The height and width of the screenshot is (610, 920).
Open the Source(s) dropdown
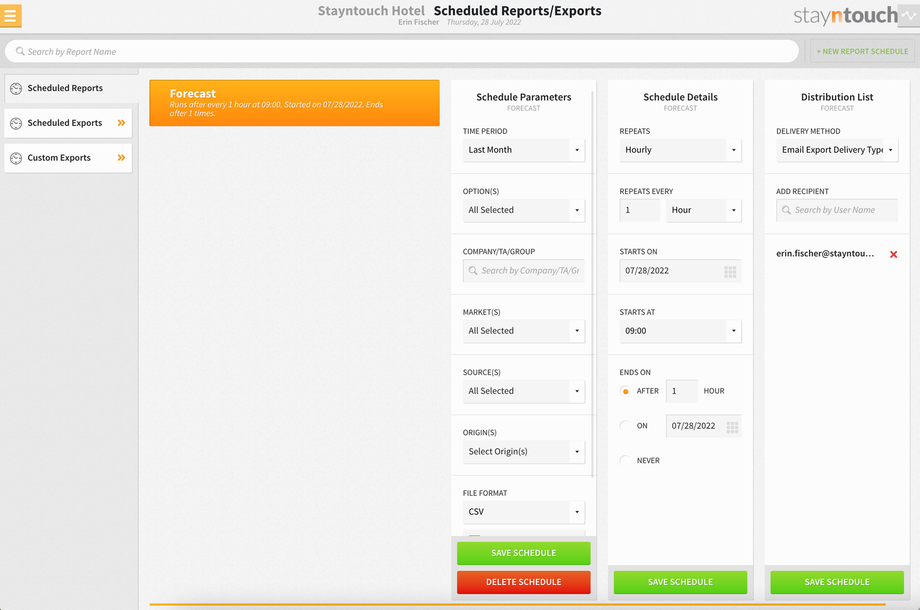pos(524,391)
